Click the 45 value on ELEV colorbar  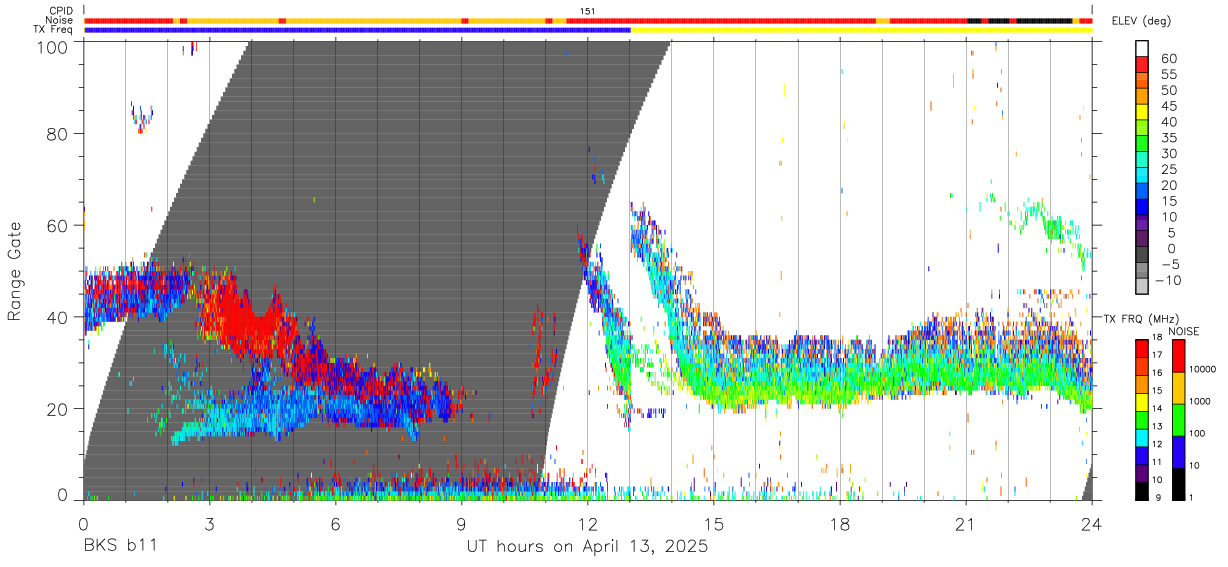[x=1167, y=106]
